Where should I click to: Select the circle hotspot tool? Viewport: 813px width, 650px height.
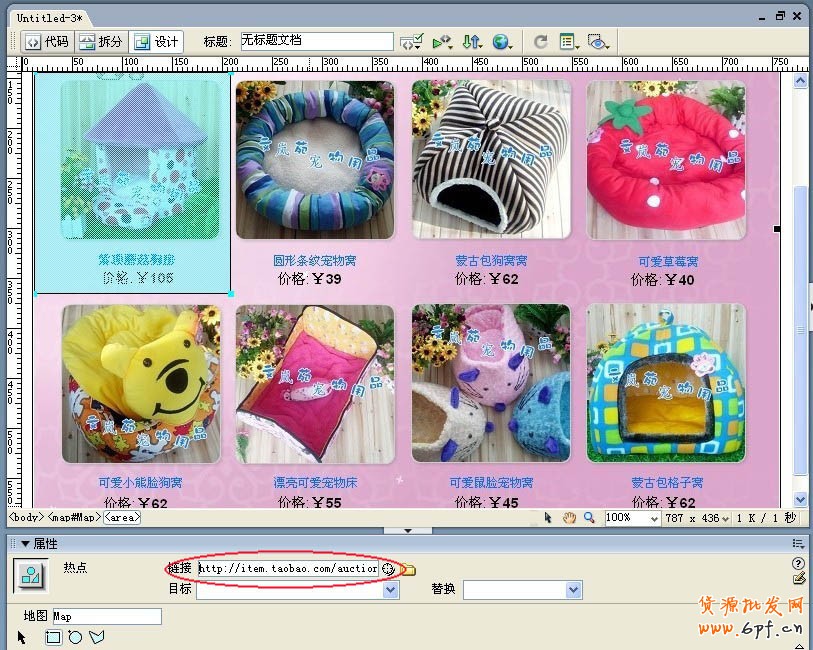(75, 637)
